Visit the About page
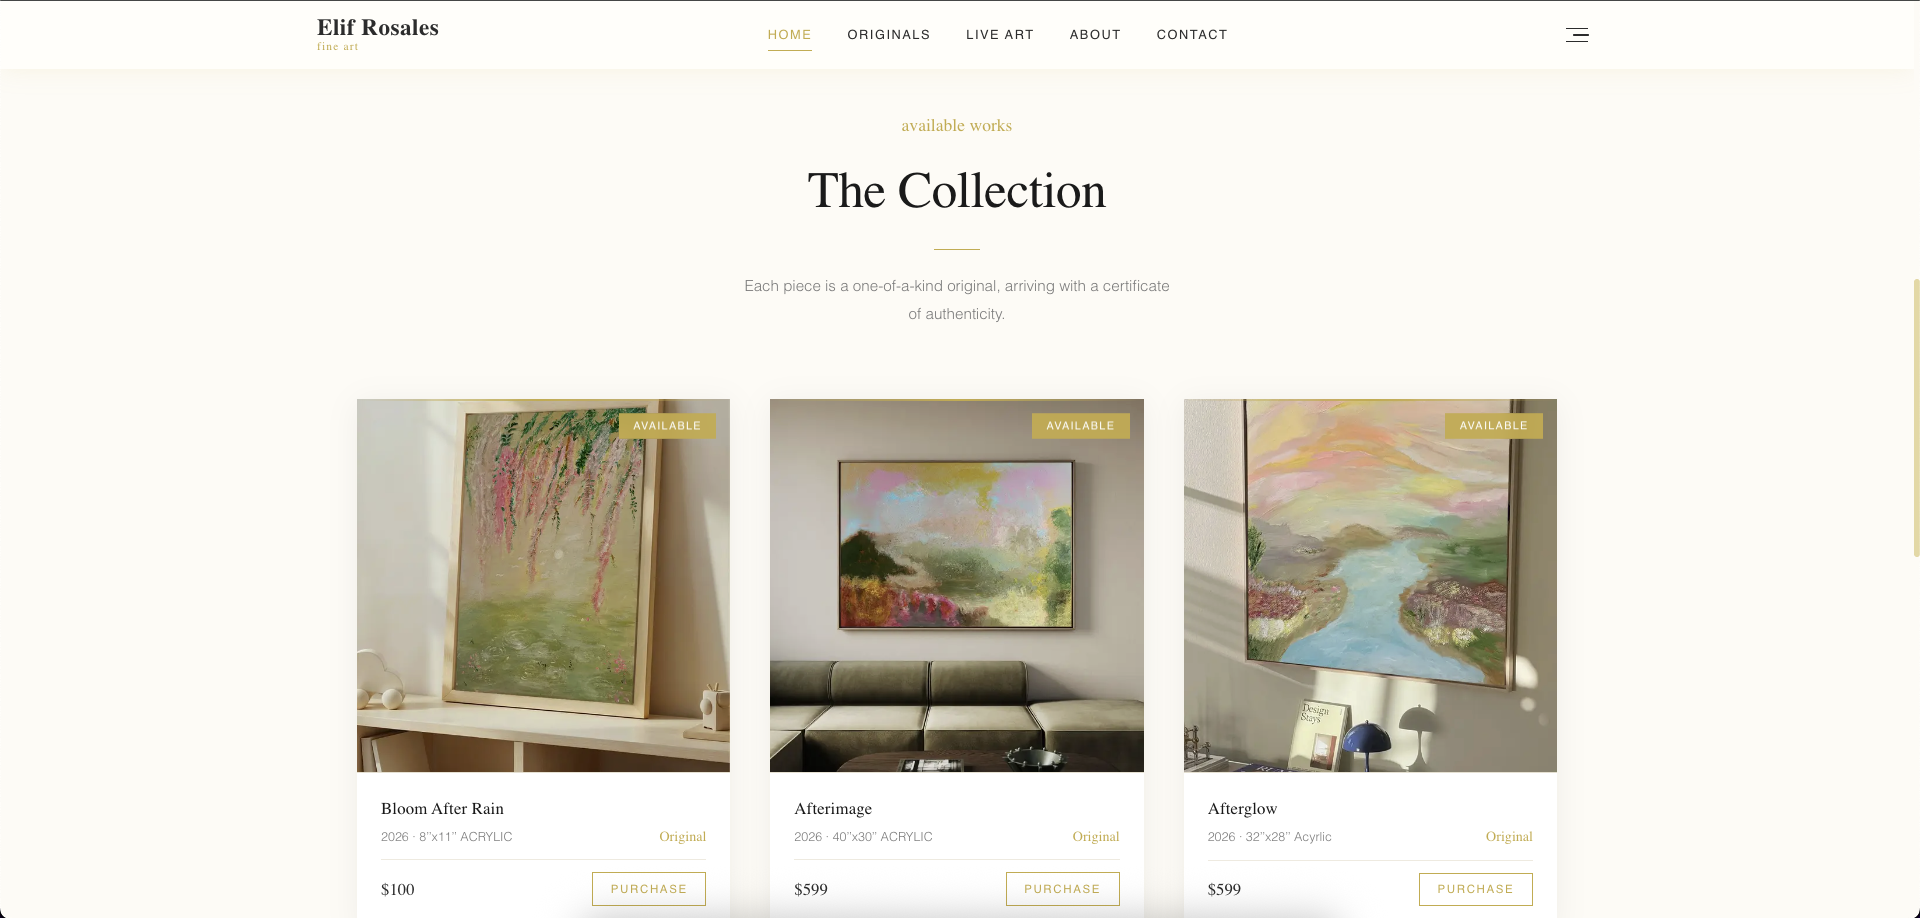Image resolution: width=1920 pixels, height=918 pixels. point(1095,35)
